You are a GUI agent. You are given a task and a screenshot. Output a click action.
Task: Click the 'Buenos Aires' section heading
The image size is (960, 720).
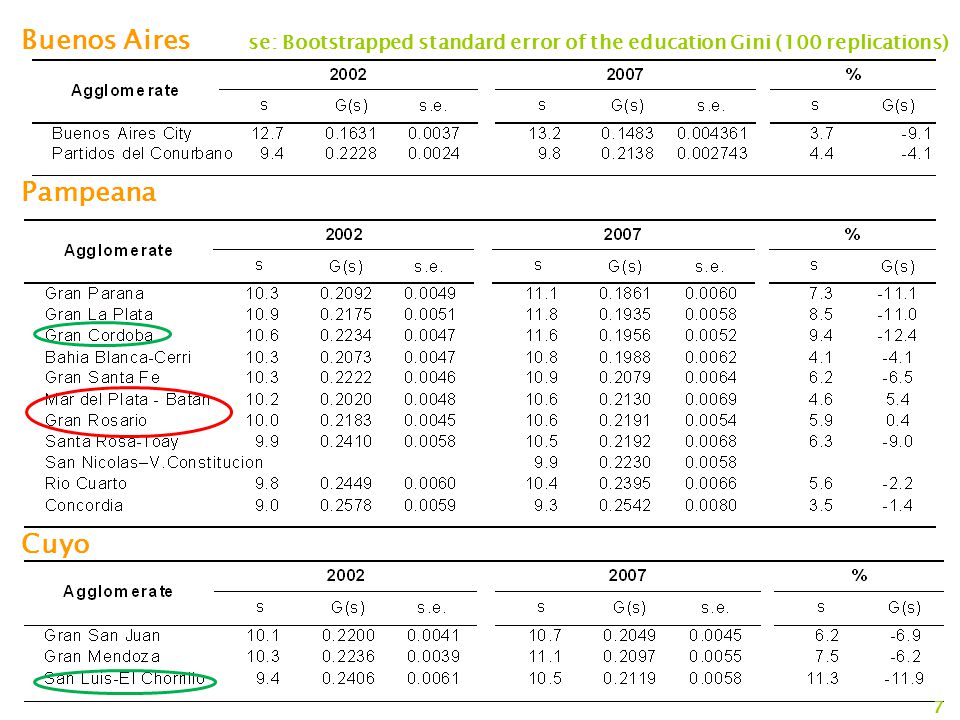pos(106,40)
